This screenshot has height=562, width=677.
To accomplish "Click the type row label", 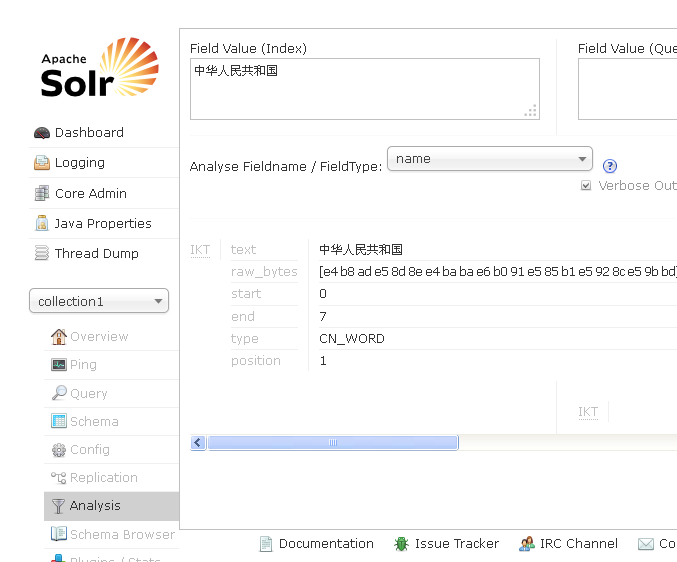I will tap(244, 339).
